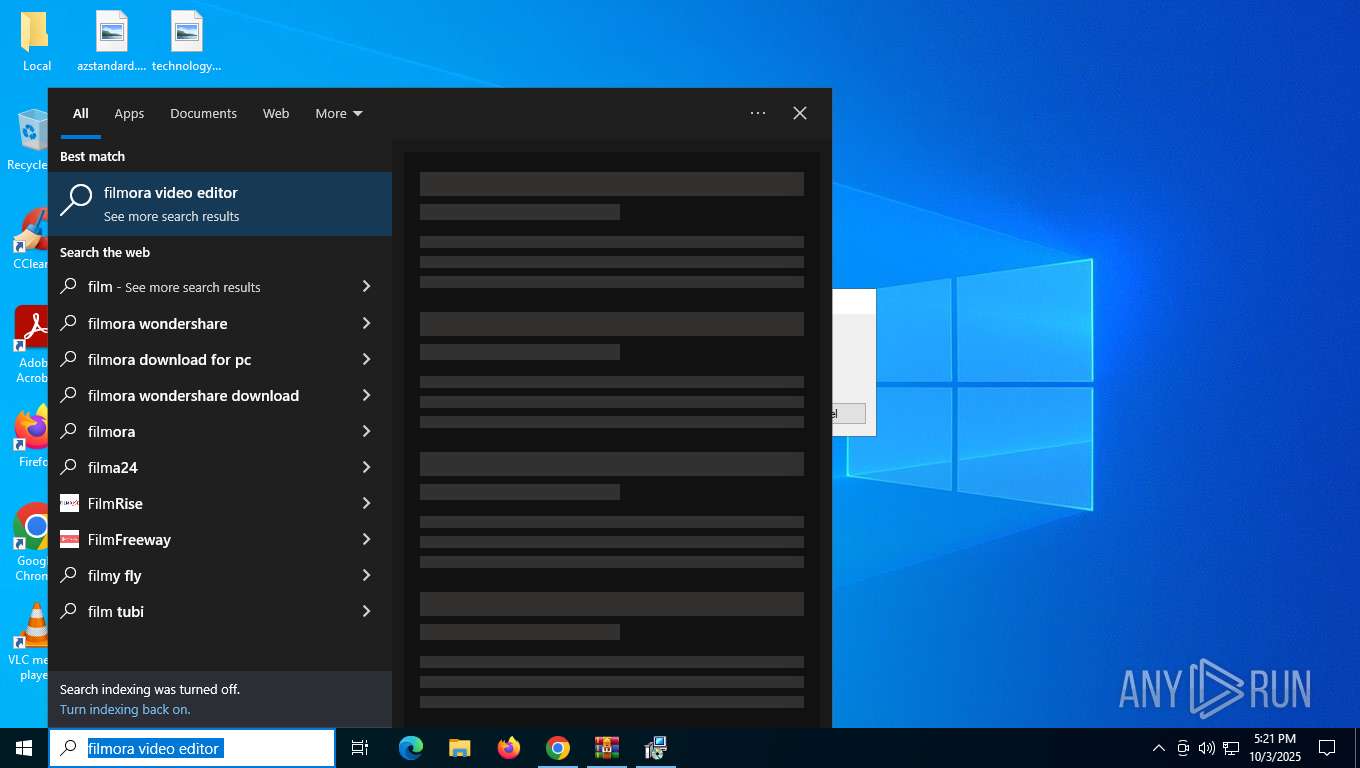Open the volume control tray icon
Image resolution: width=1360 pixels, height=768 pixels.
[x=1206, y=748]
